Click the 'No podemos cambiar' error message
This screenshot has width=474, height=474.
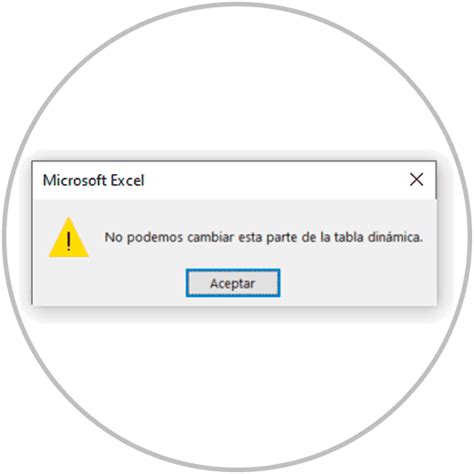[x=264, y=237]
